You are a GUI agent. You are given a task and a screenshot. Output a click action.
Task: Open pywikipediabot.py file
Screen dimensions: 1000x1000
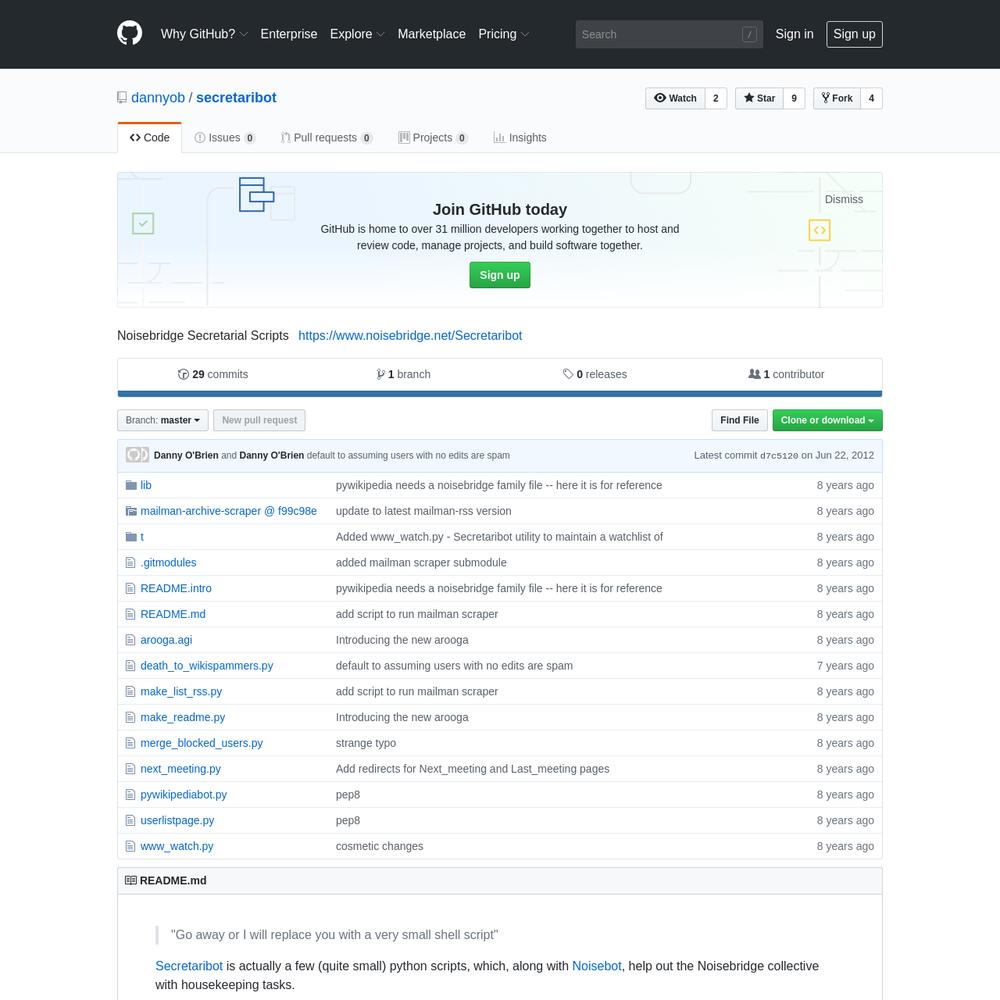(x=184, y=795)
